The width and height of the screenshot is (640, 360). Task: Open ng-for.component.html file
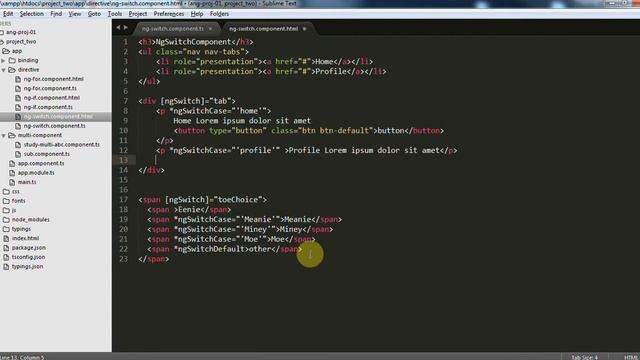[53, 79]
